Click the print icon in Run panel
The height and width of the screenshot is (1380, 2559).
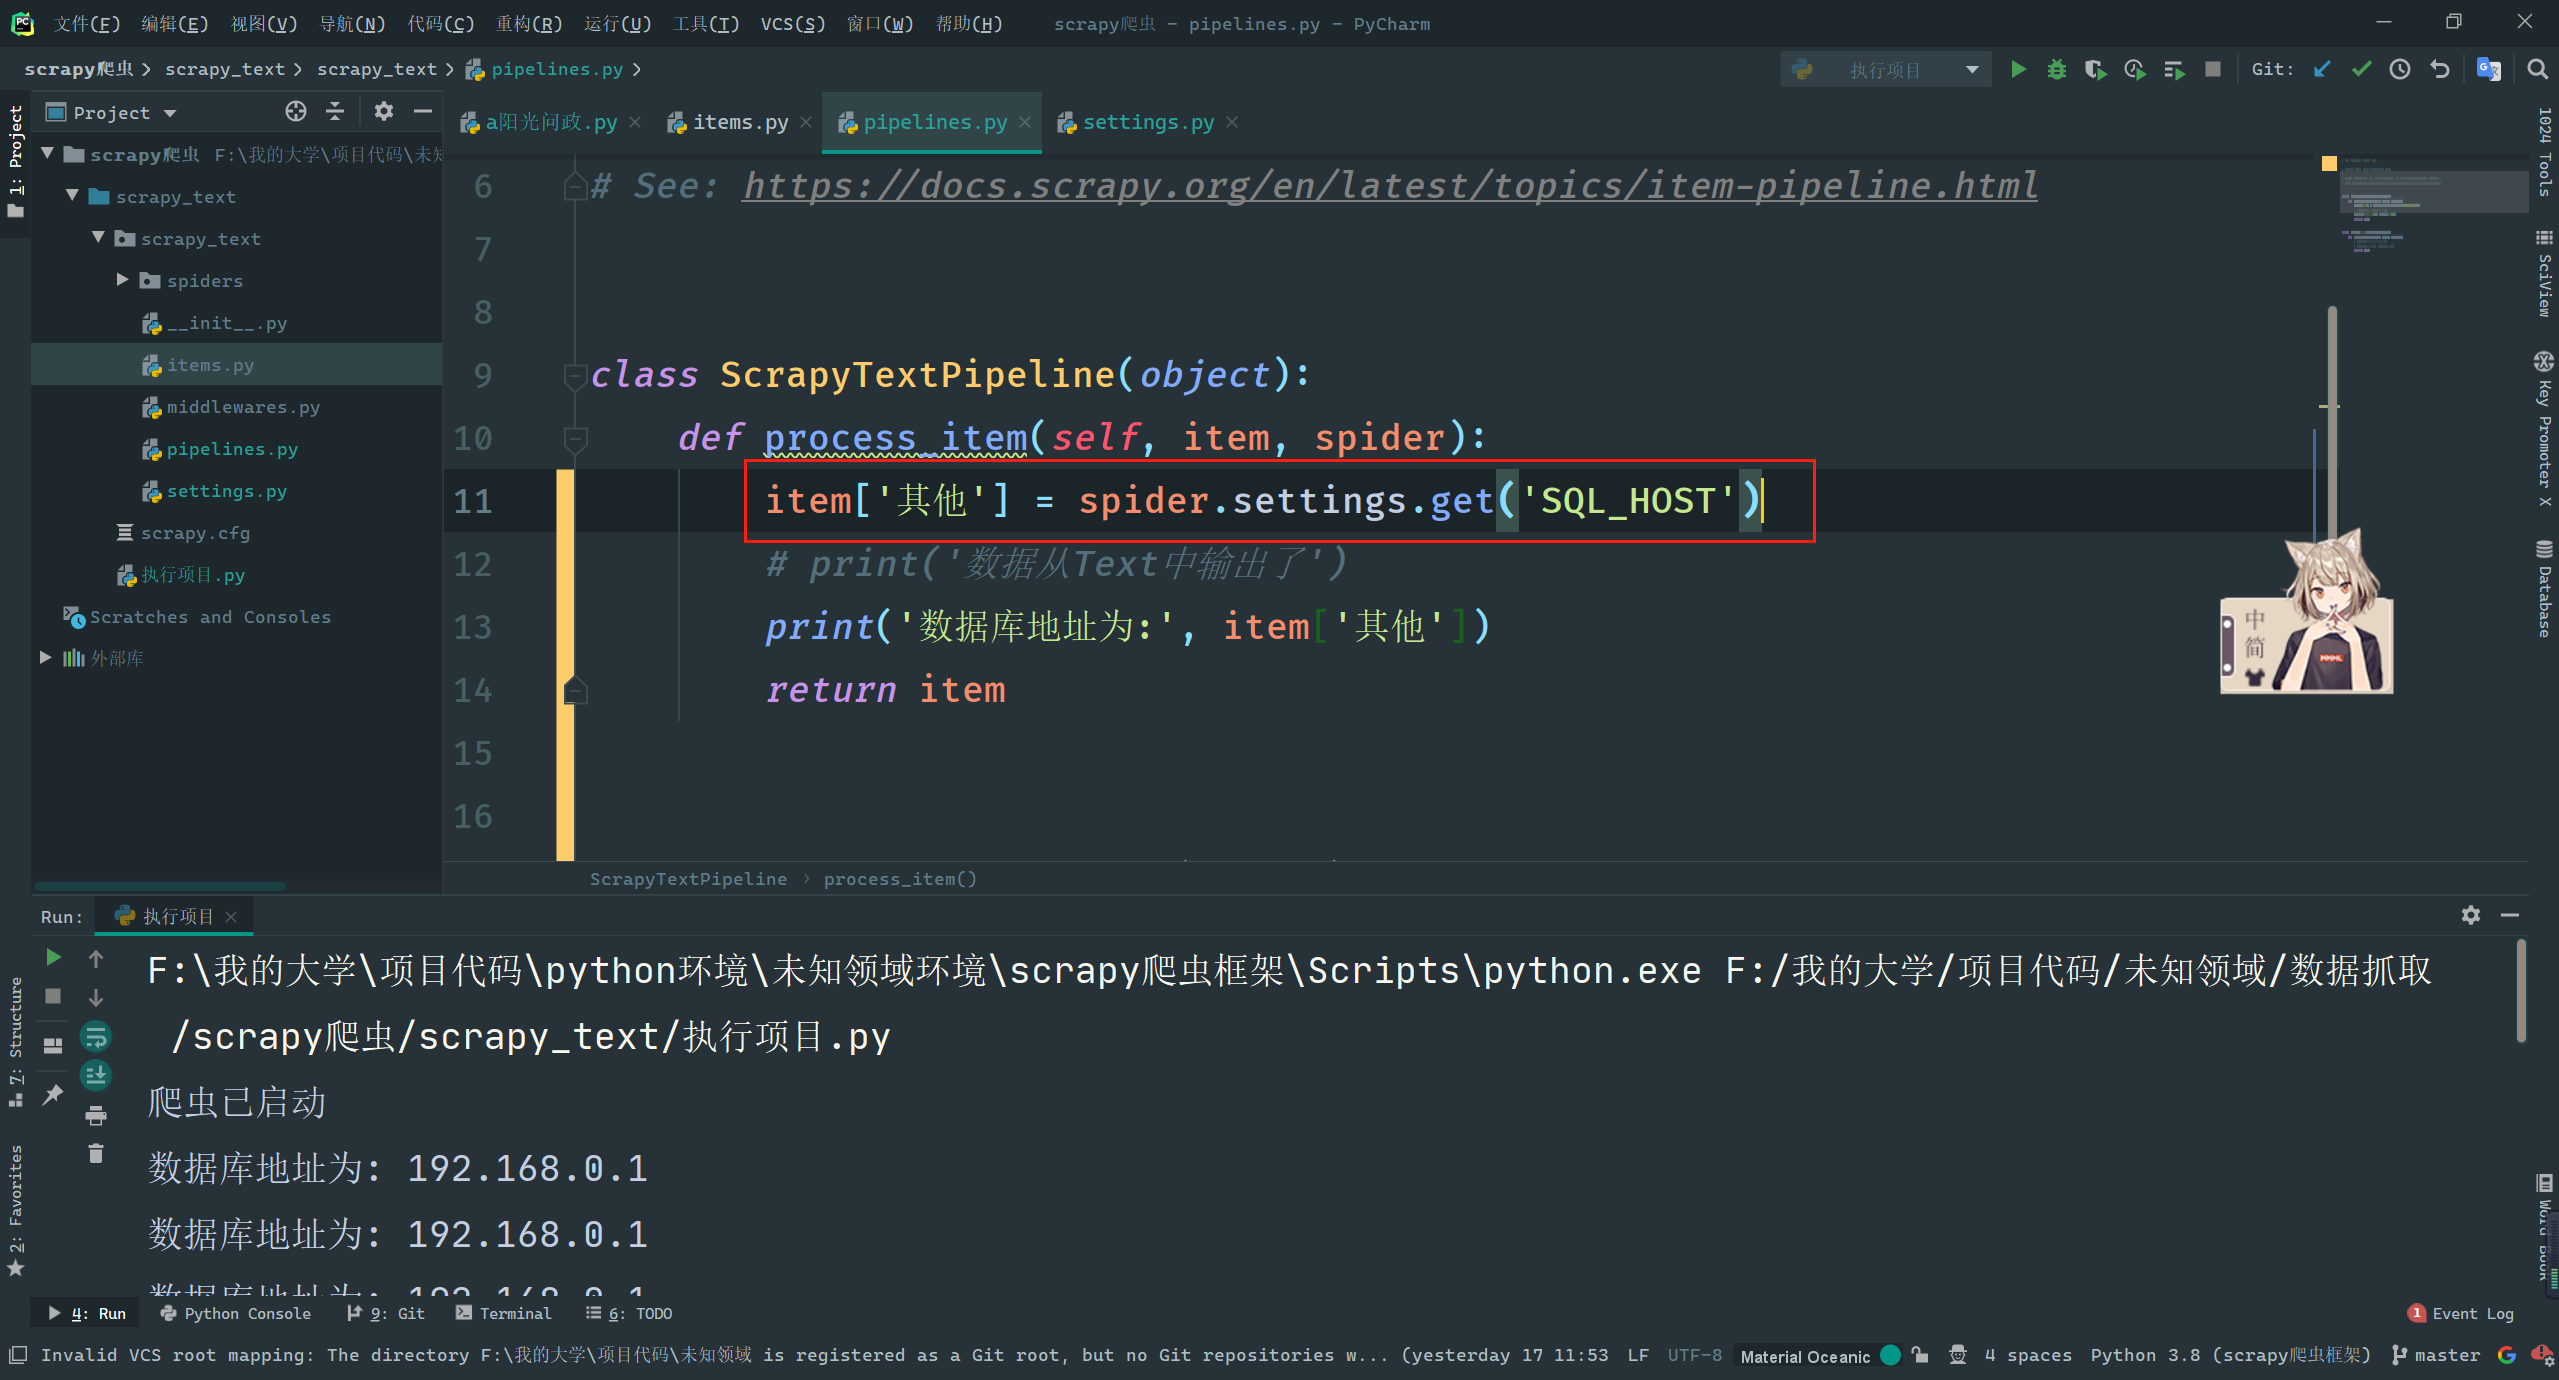point(96,1115)
